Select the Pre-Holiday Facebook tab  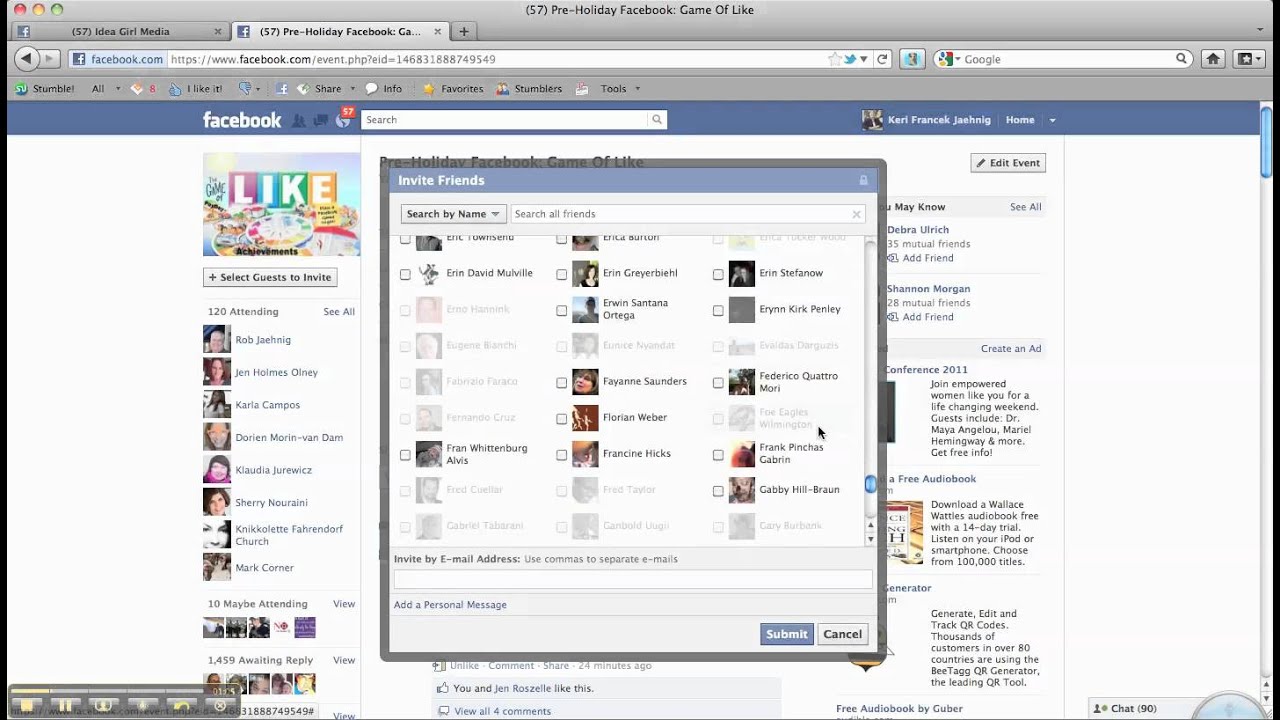pyautogui.click(x=340, y=31)
